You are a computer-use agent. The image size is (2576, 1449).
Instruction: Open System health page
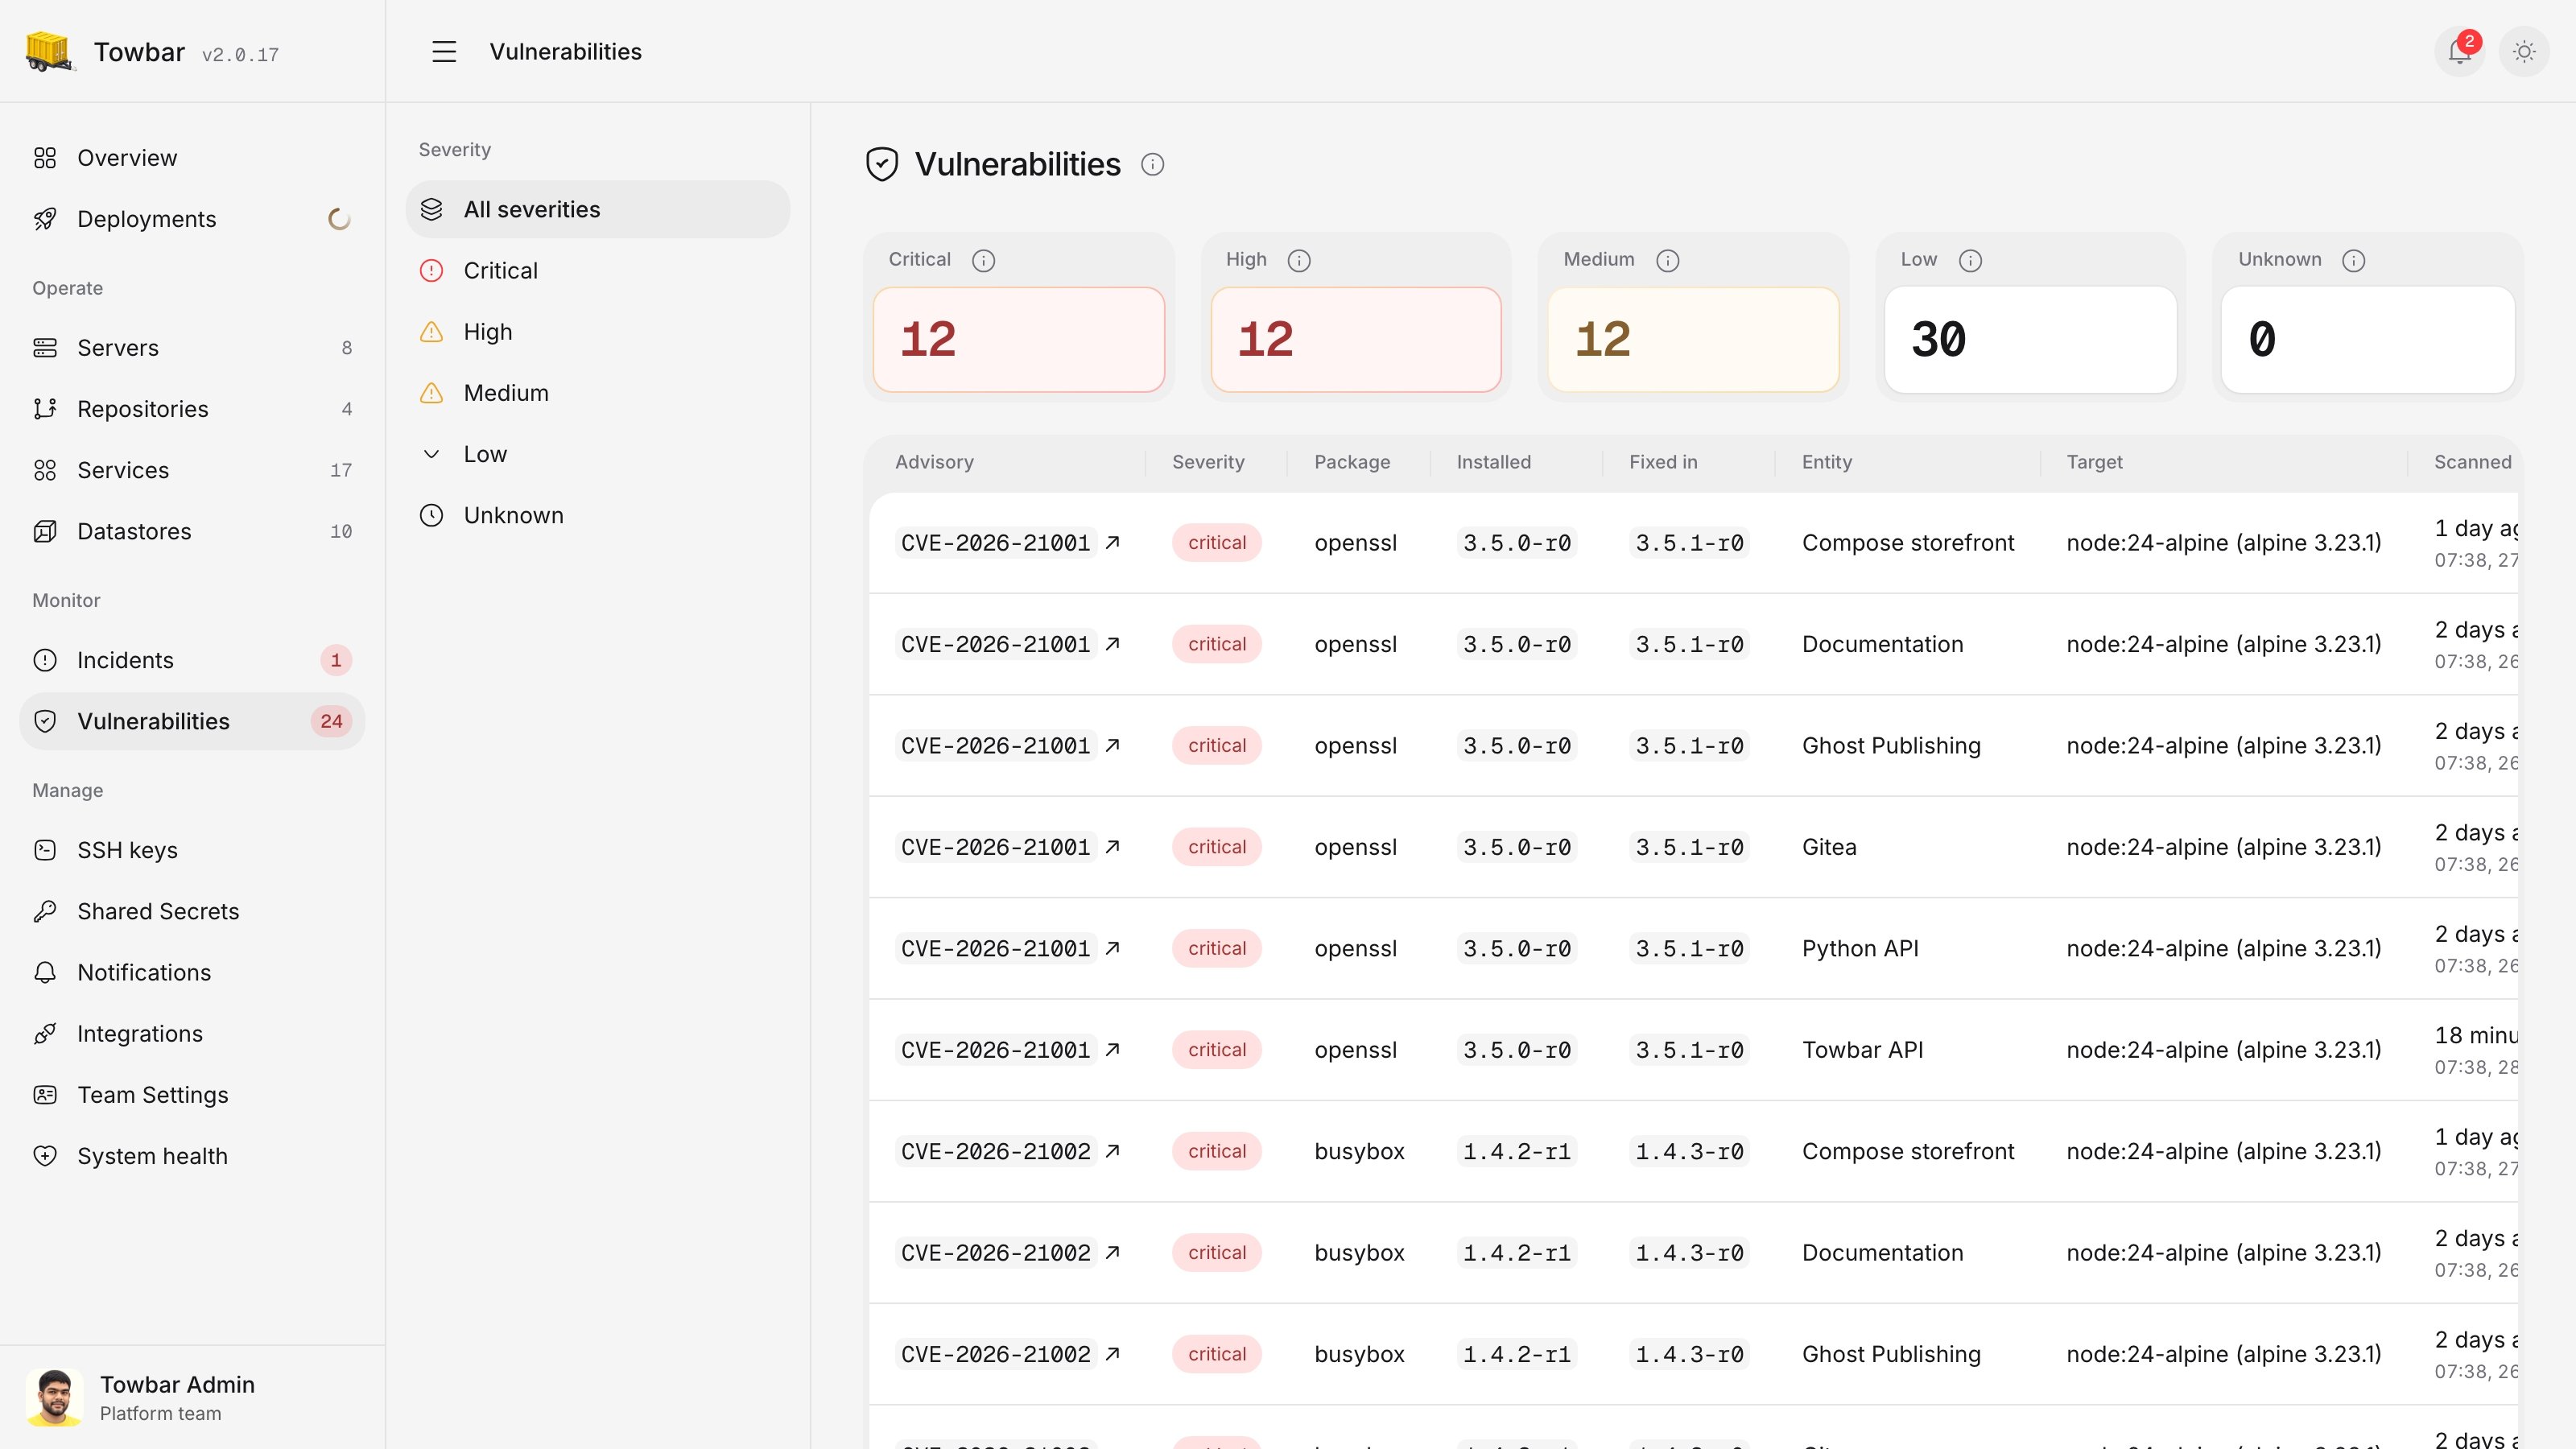coord(192,1156)
